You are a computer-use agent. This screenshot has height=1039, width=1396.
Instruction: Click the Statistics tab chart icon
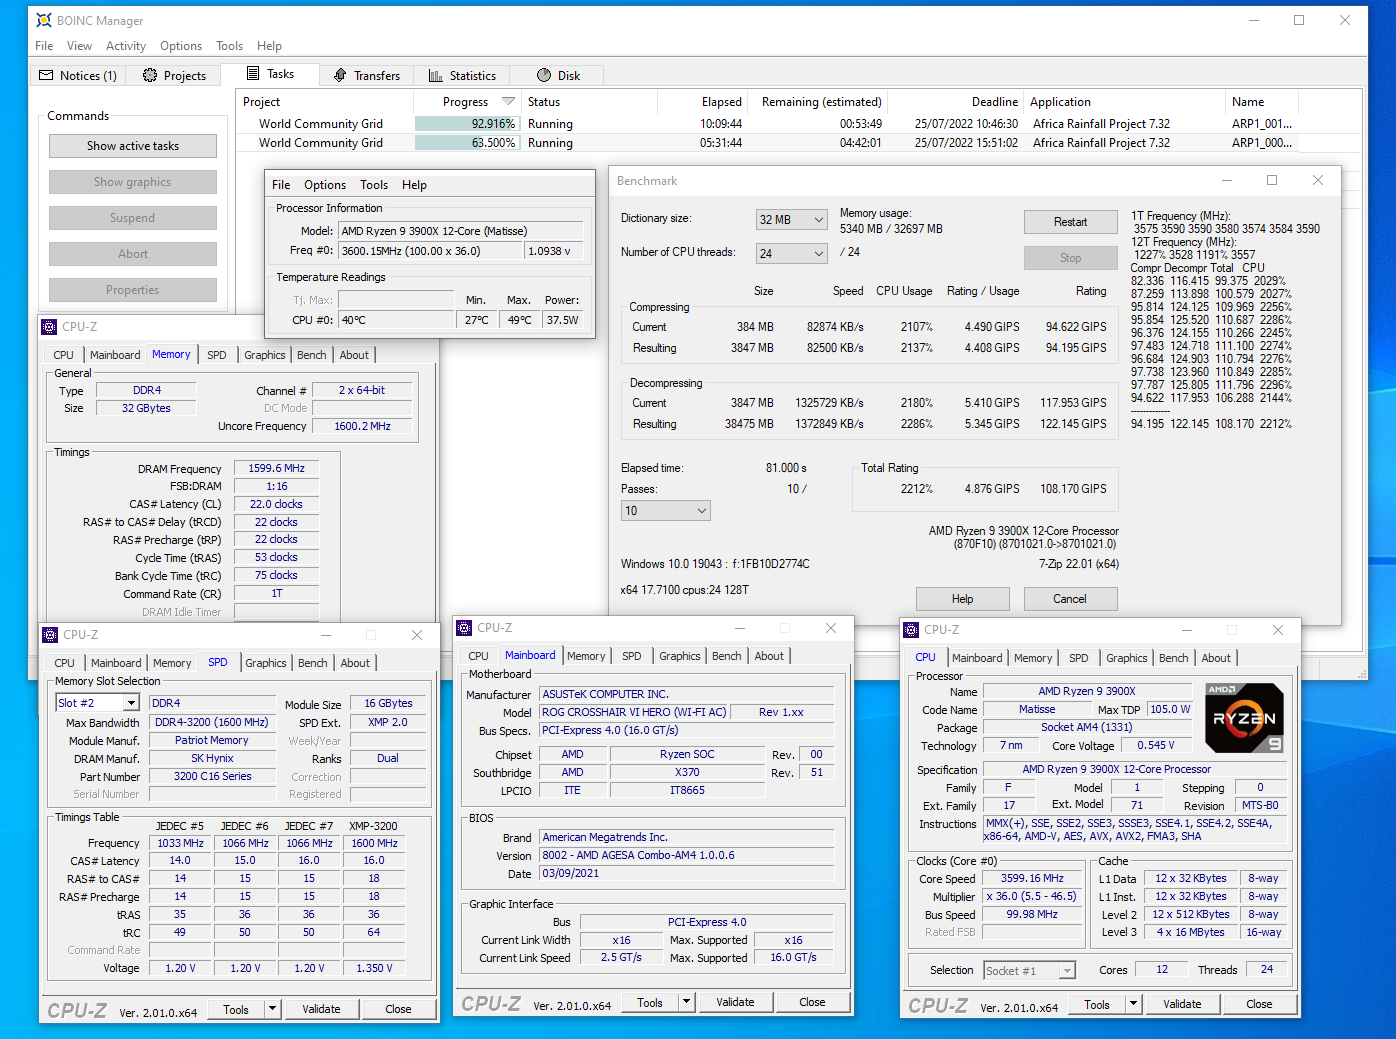(436, 75)
